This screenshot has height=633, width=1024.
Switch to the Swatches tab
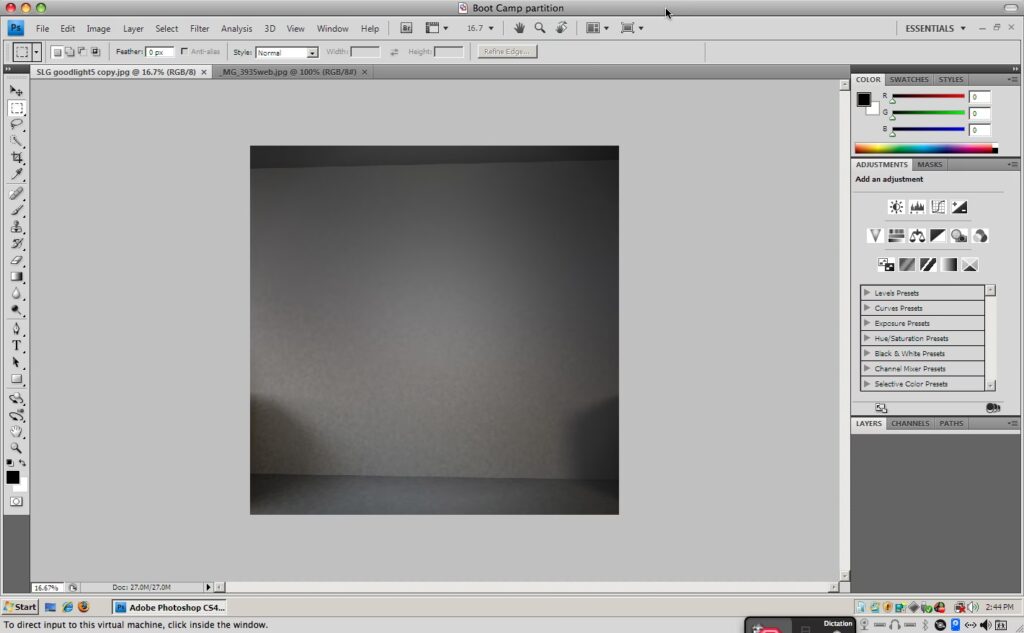(x=909, y=79)
